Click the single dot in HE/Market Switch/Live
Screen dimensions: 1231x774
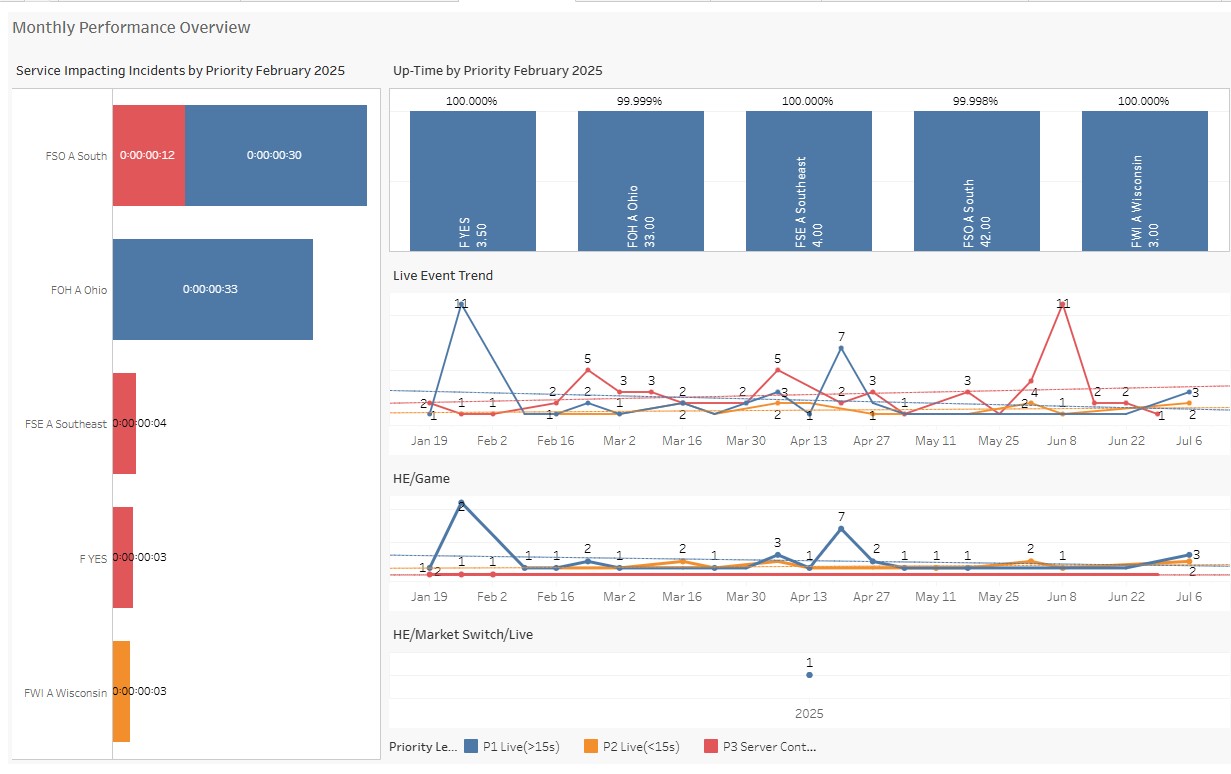[x=809, y=674]
